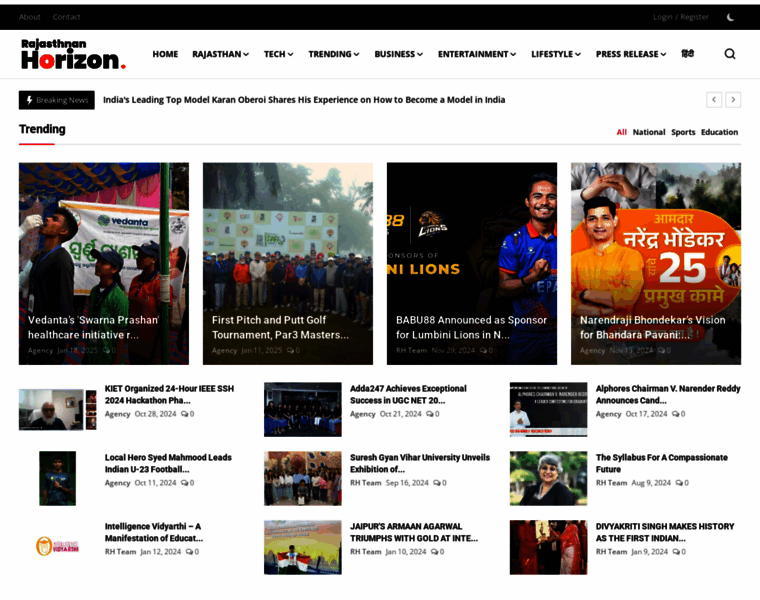Open Narendraji Bhondekar's Vision featured card
Image resolution: width=760 pixels, height=600 pixels.
656,263
